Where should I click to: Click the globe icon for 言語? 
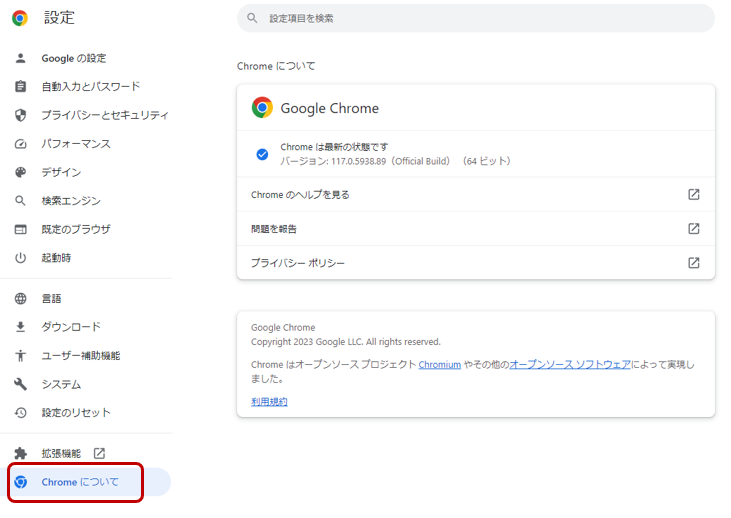(x=20, y=299)
